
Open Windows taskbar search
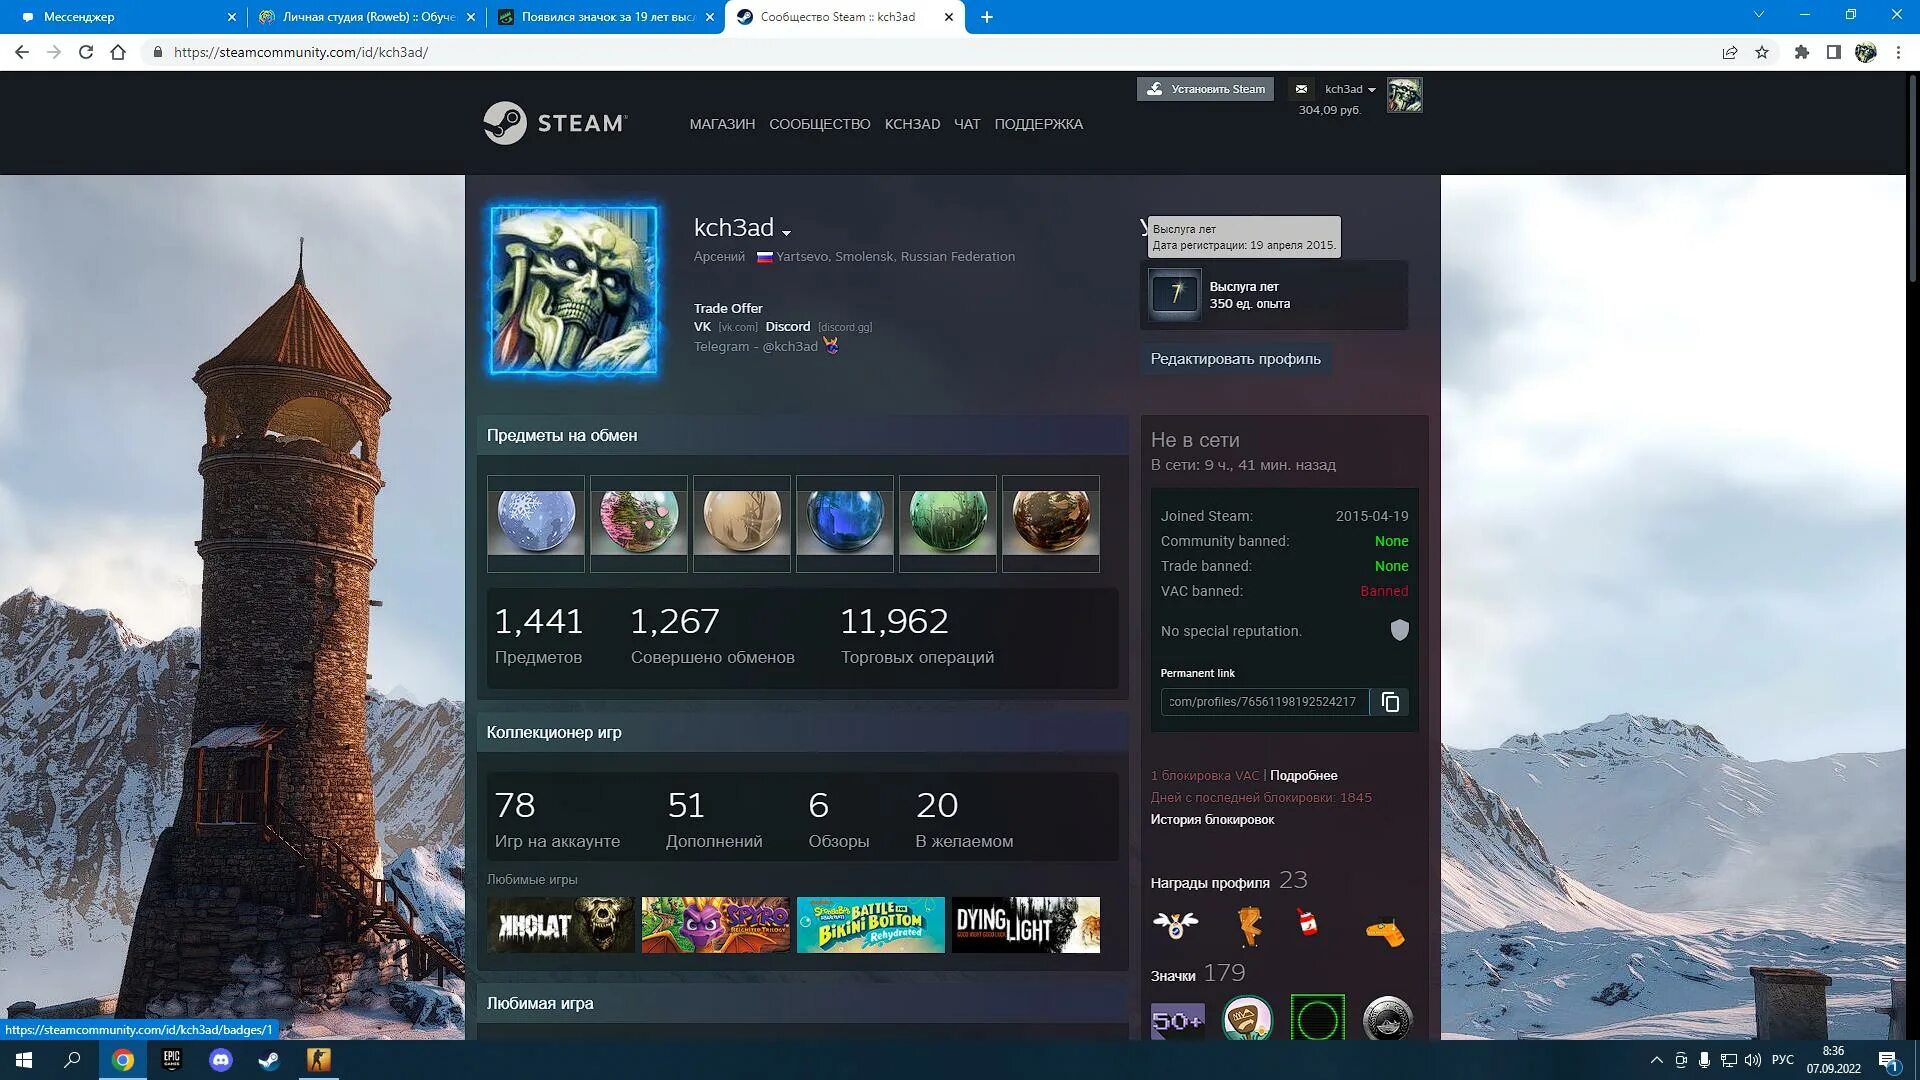click(72, 1060)
